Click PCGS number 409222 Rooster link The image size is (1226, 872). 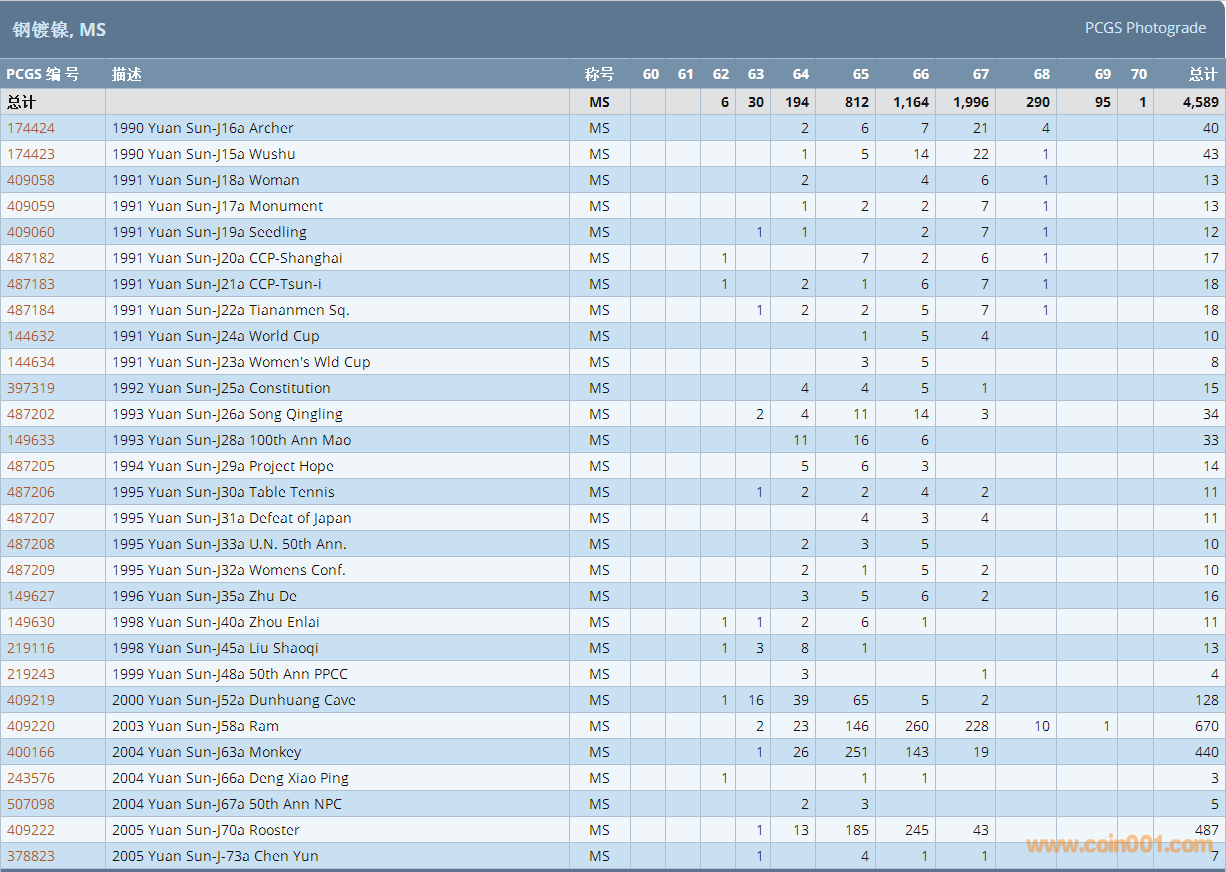31,830
